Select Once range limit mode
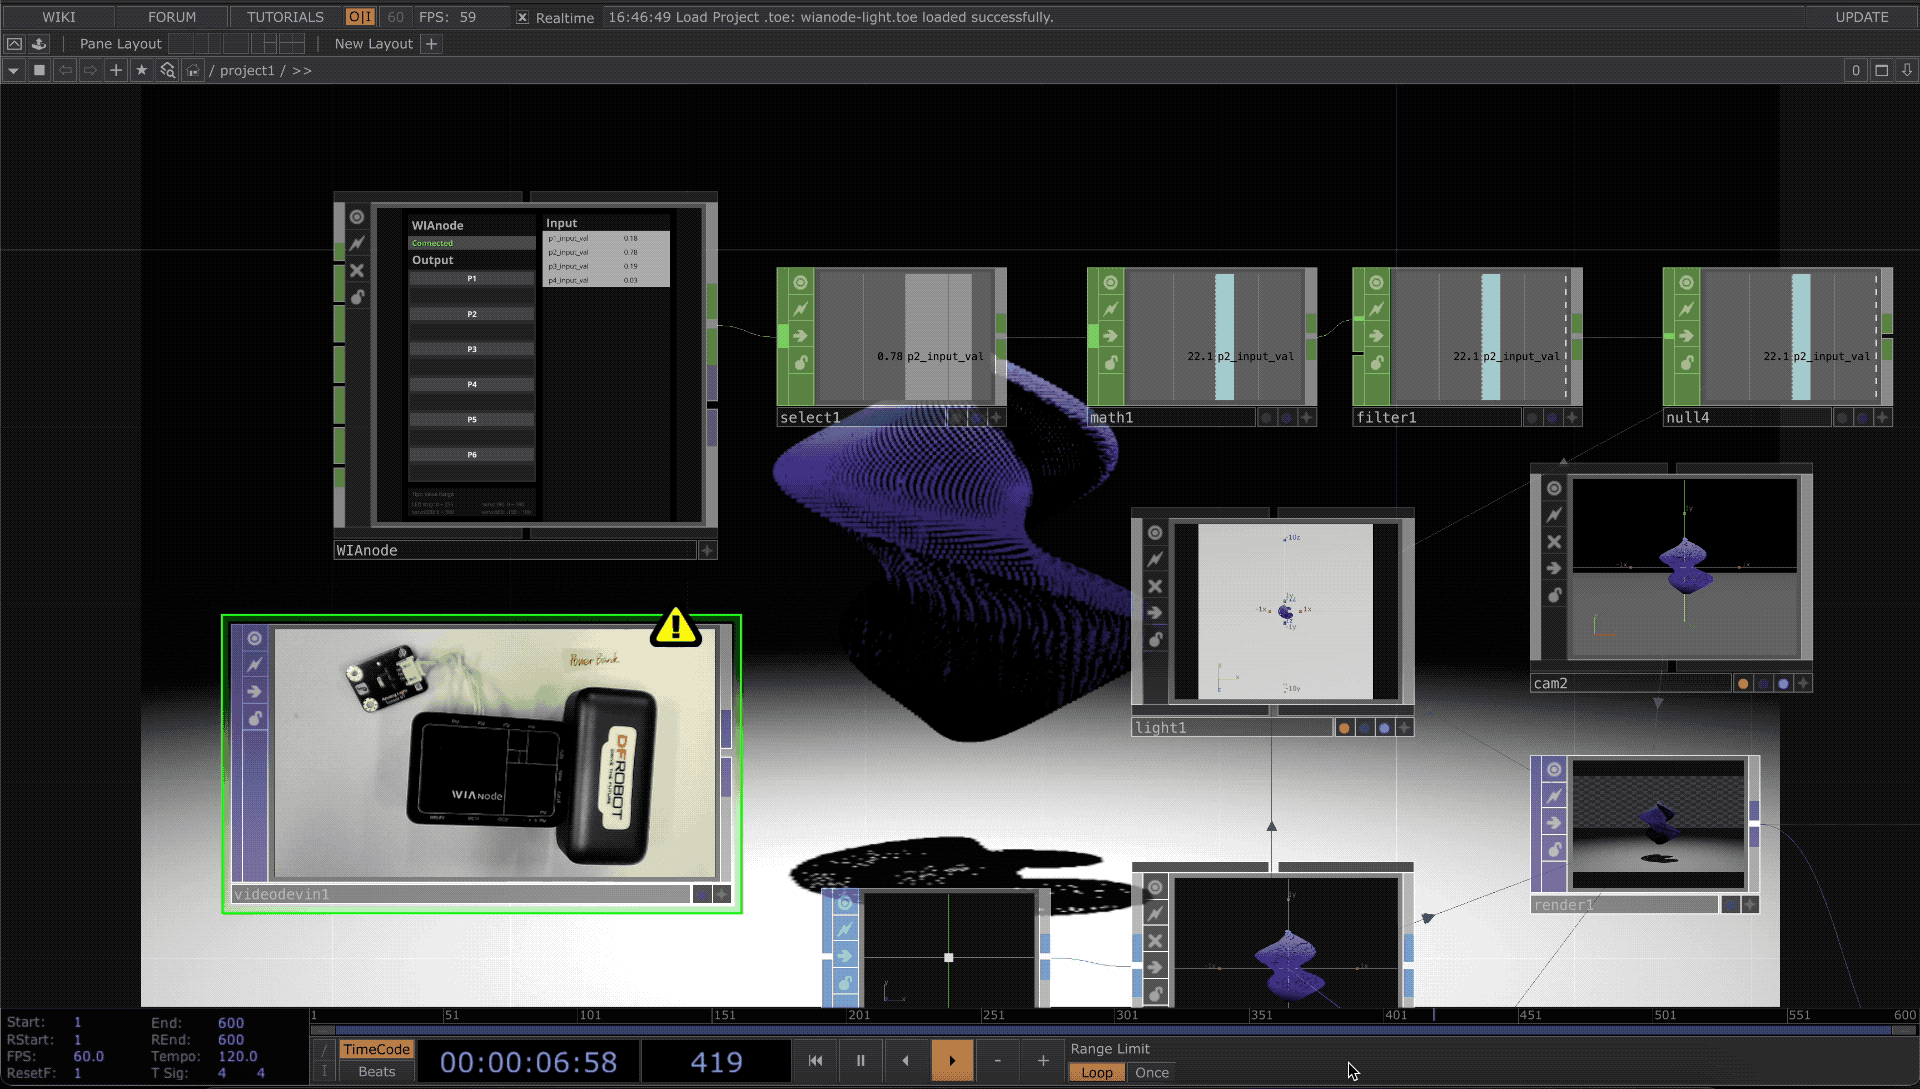This screenshot has width=1920, height=1089. (1151, 1073)
